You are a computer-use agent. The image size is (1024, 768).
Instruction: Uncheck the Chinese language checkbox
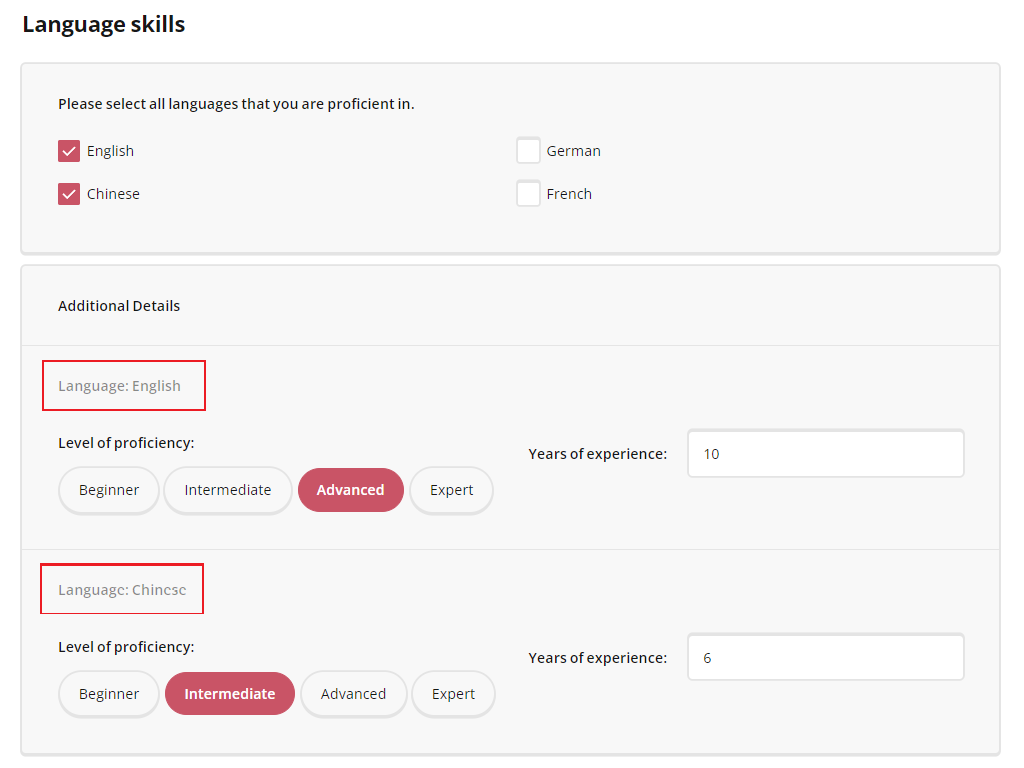68,193
